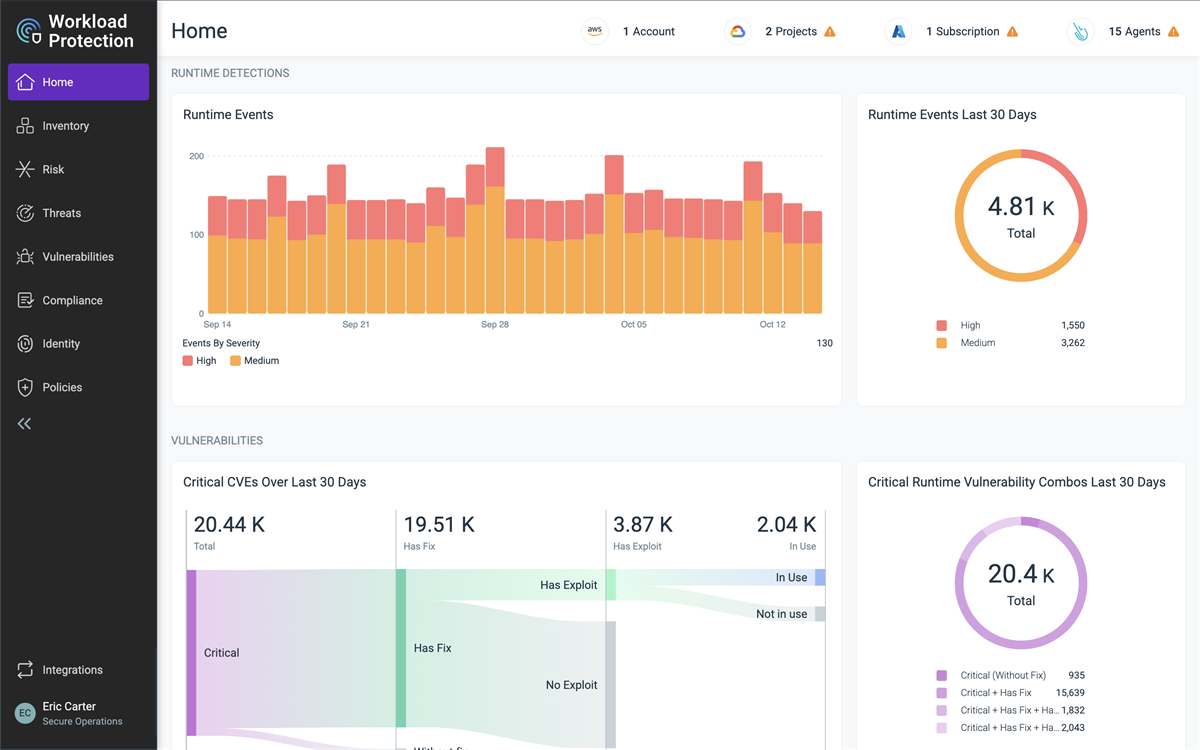Click the 2 Projects warning indicator
This screenshot has height=750, width=1200.
point(830,32)
